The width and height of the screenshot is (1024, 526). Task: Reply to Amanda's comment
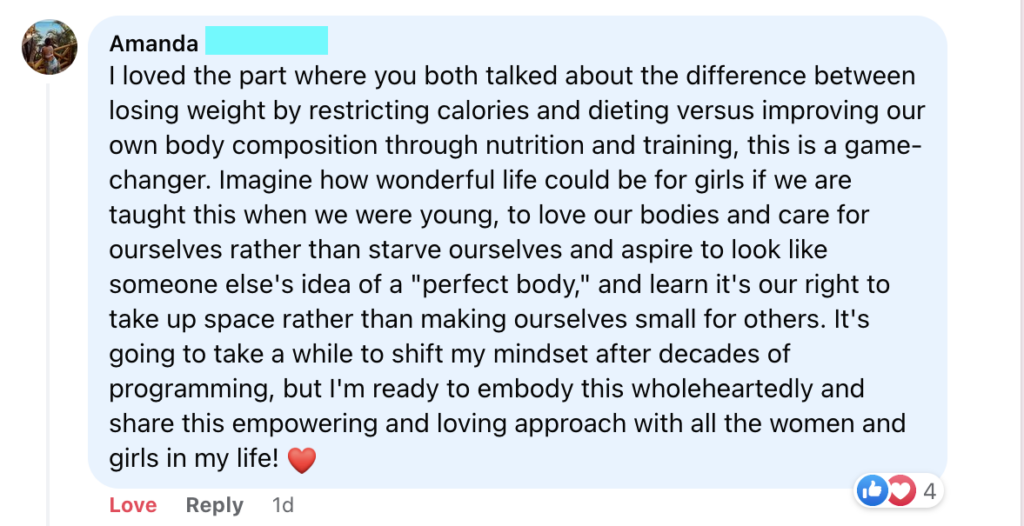(214, 505)
